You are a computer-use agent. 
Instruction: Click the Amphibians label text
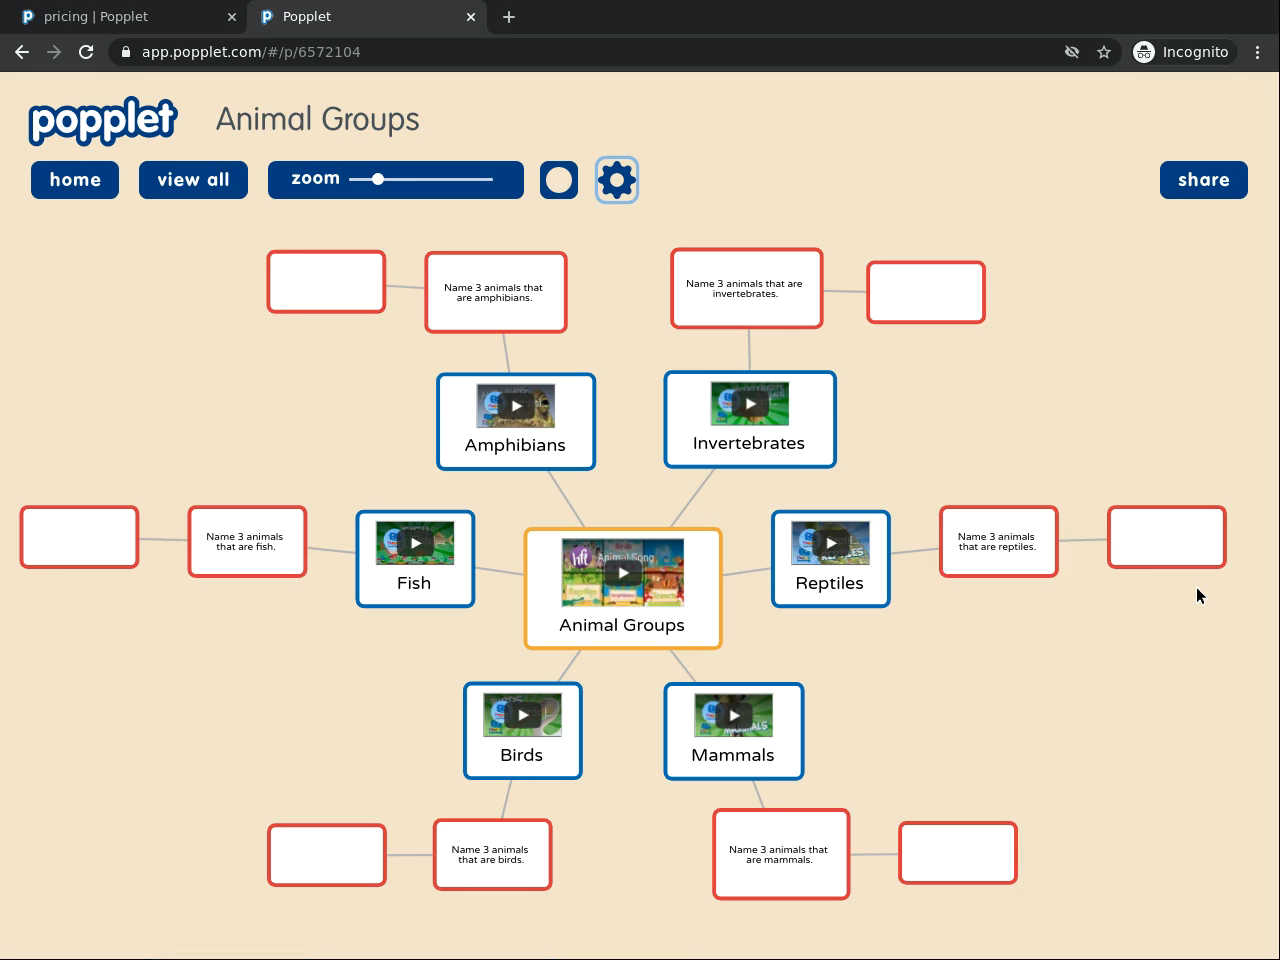[x=515, y=445]
